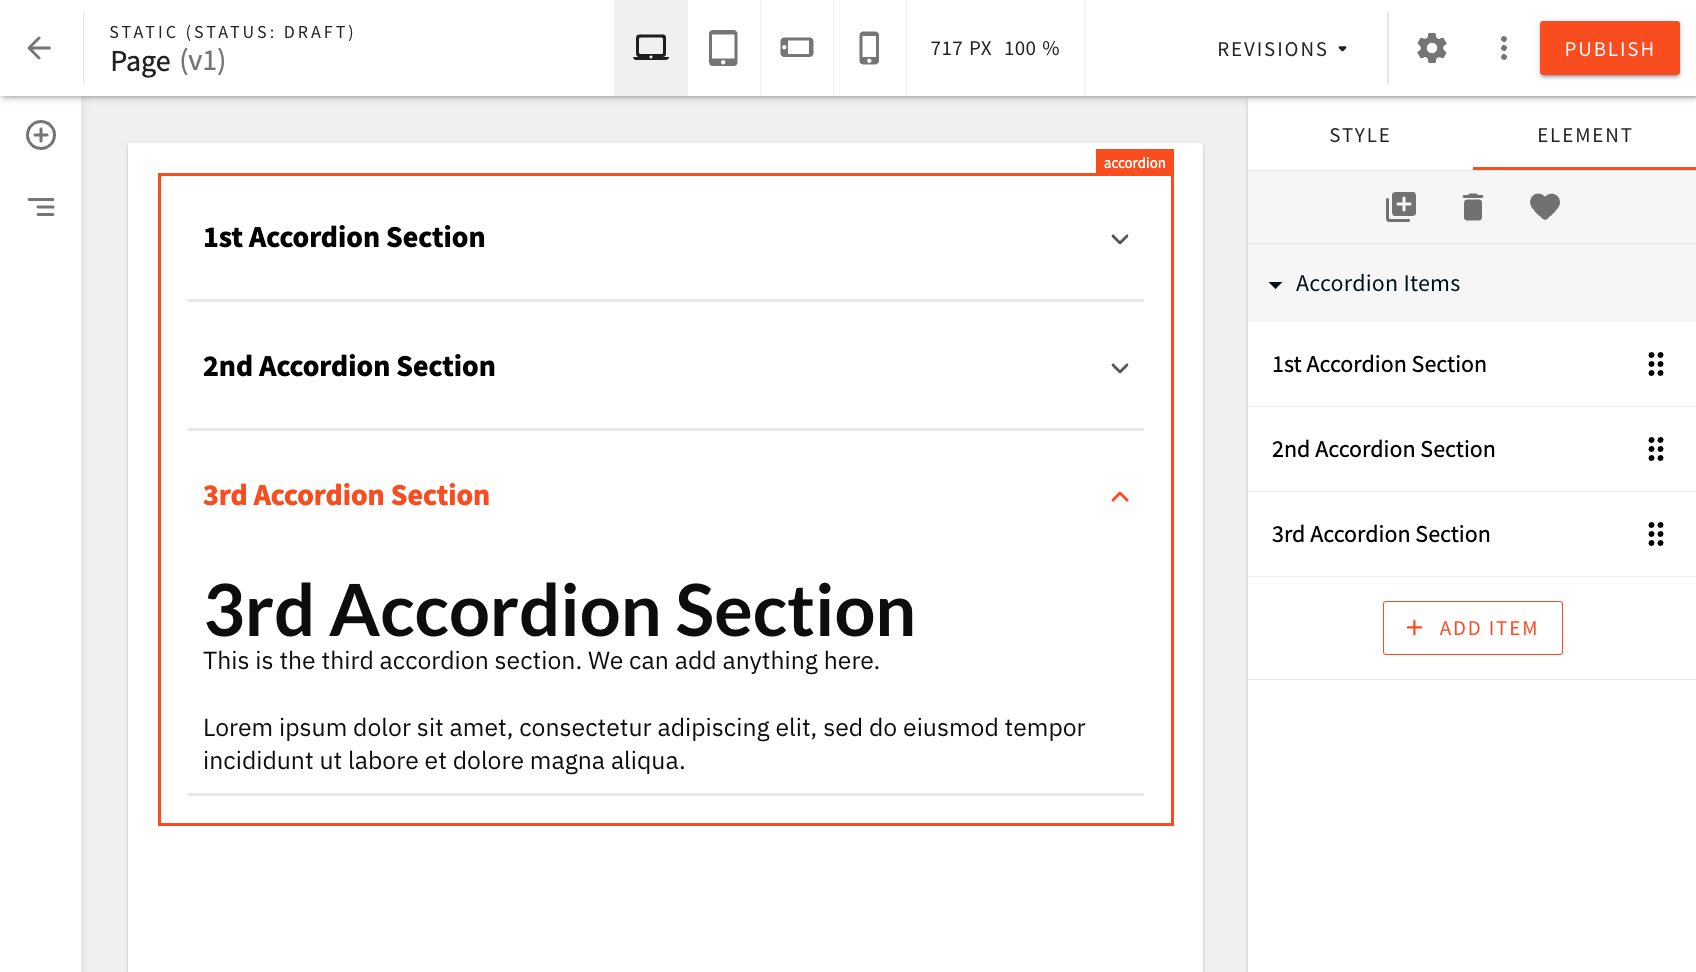Duplicate the accordion element
Image resolution: width=1696 pixels, height=972 pixels.
[x=1401, y=206]
